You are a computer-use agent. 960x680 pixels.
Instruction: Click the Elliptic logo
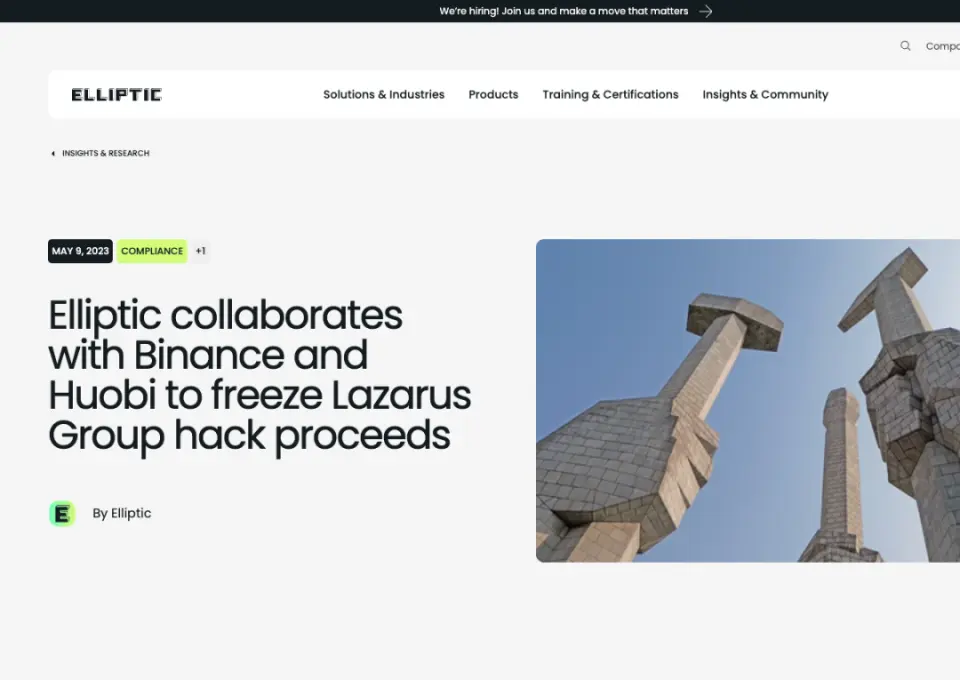point(116,95)
